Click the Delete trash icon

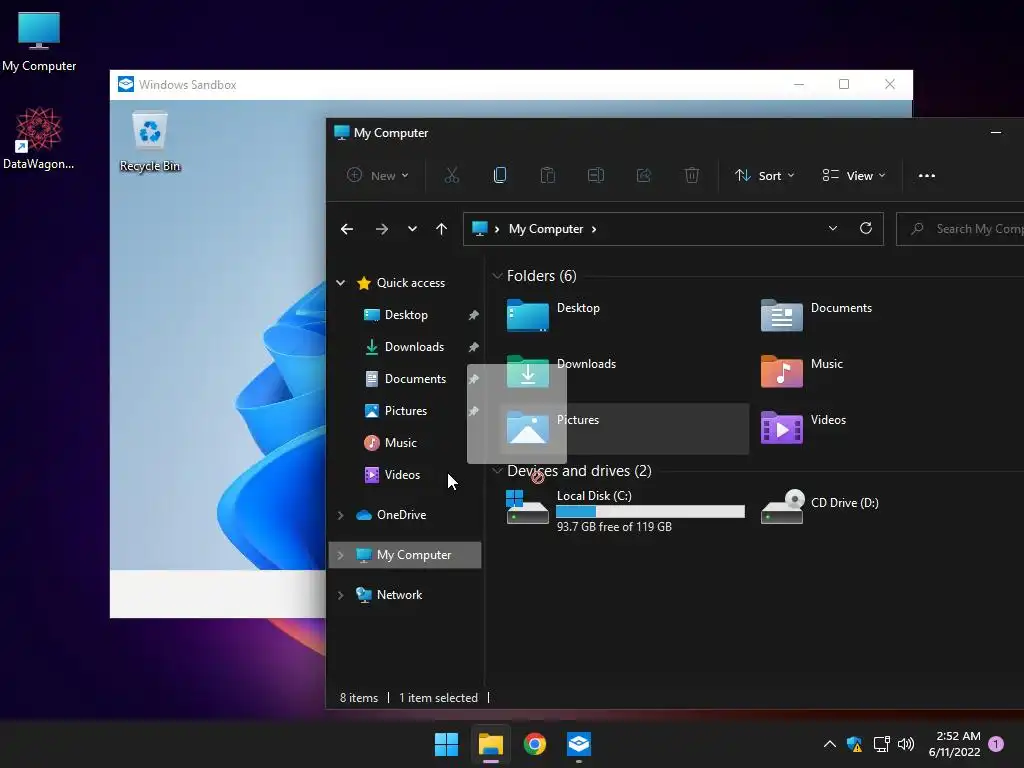[x=692, y=175]
